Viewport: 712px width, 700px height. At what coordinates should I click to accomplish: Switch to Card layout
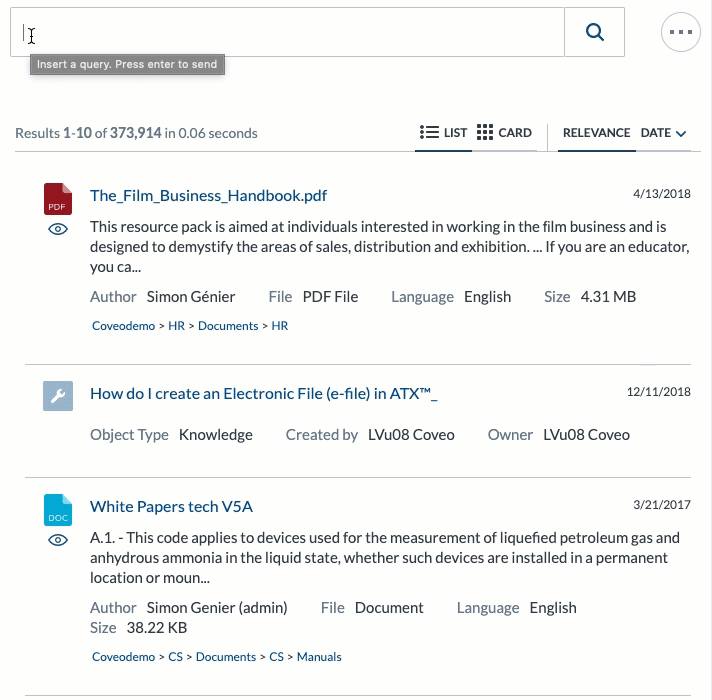click(504, 133)
